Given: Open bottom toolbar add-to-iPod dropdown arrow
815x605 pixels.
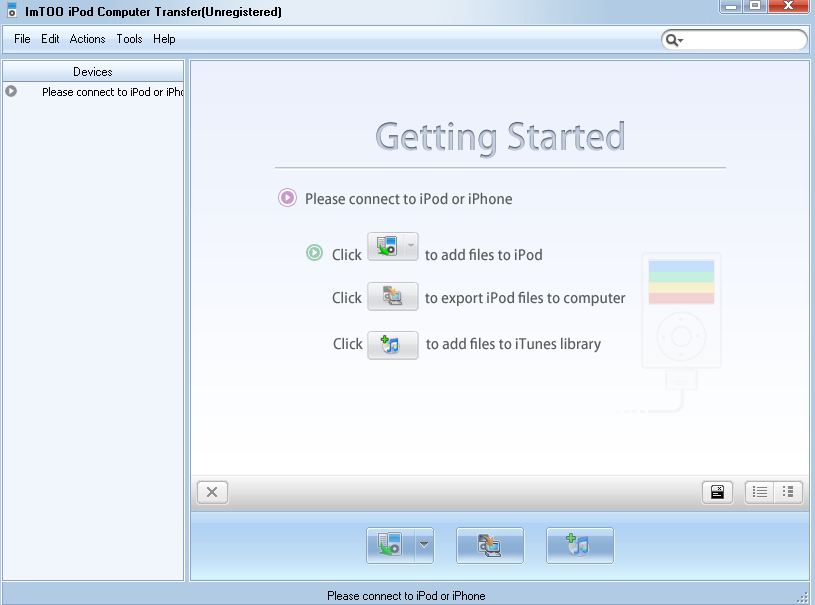Looking at the screenshot, I should point(424,545).
